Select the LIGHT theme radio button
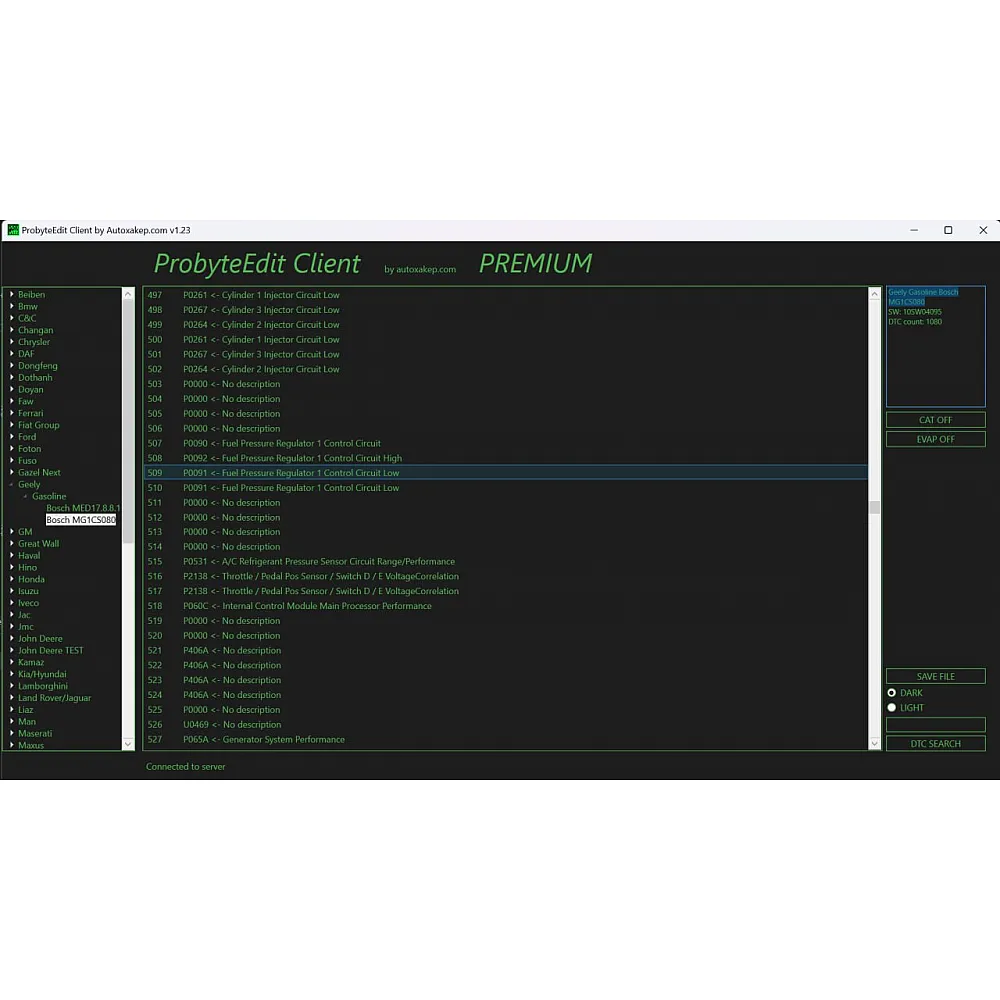 (892, 708)
